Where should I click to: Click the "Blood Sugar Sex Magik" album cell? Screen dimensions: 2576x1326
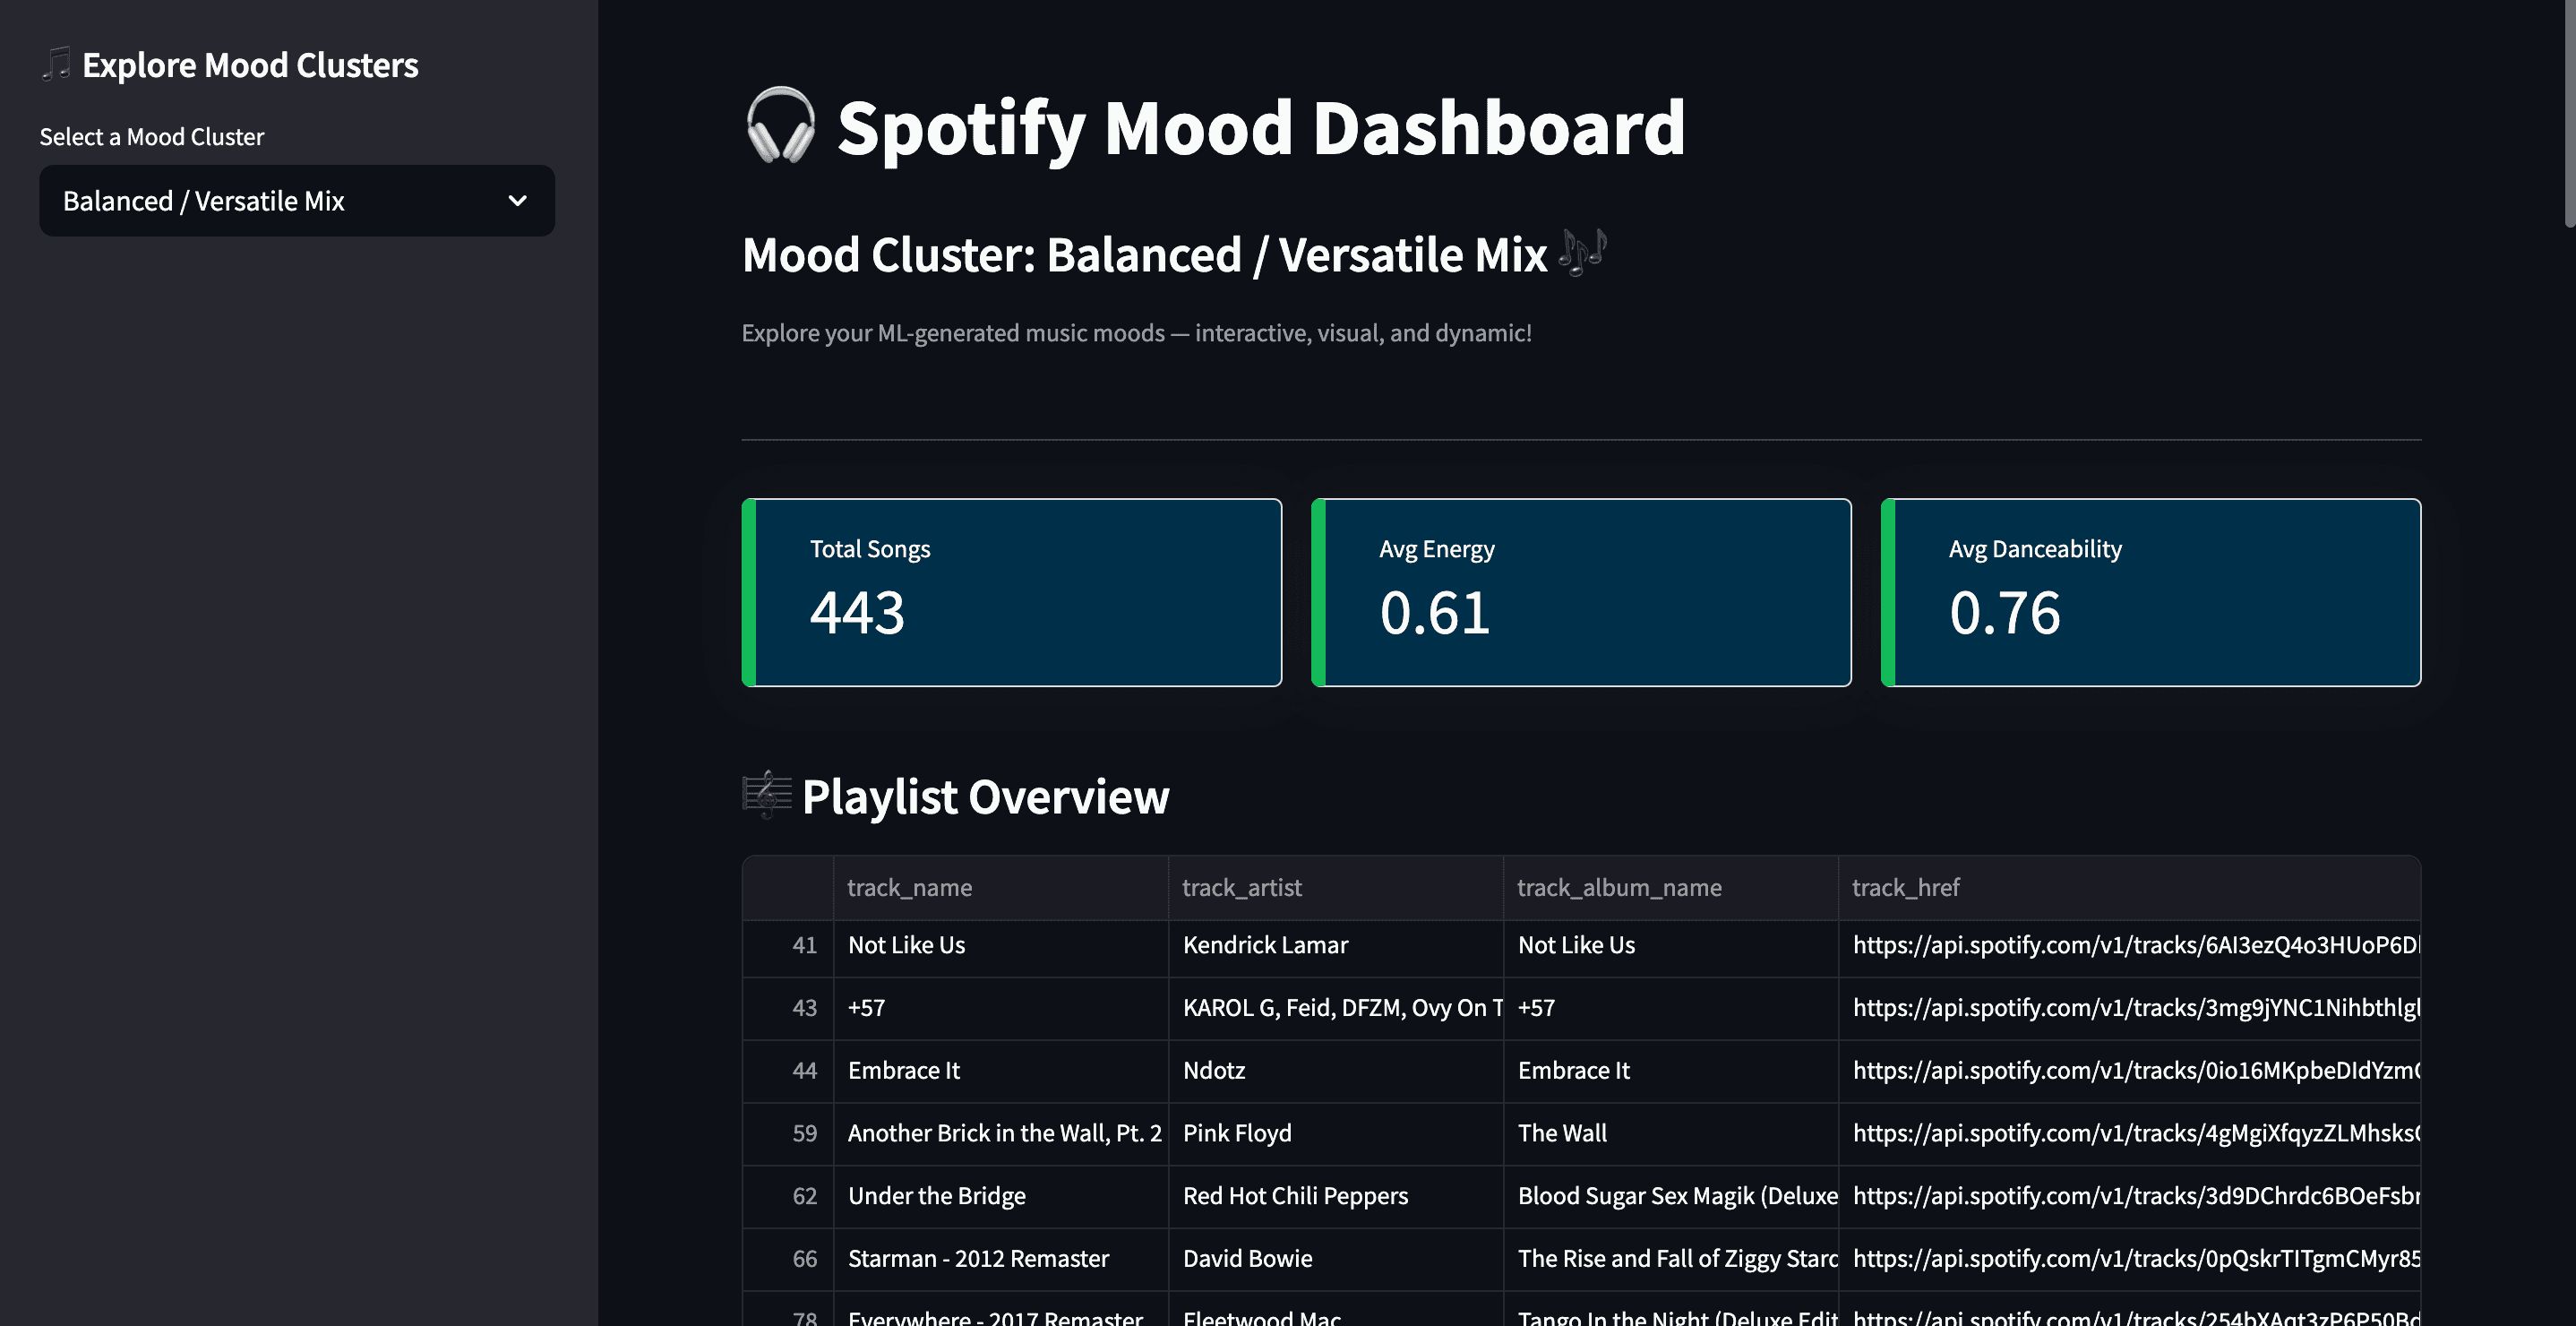tap(1671, 1197)
